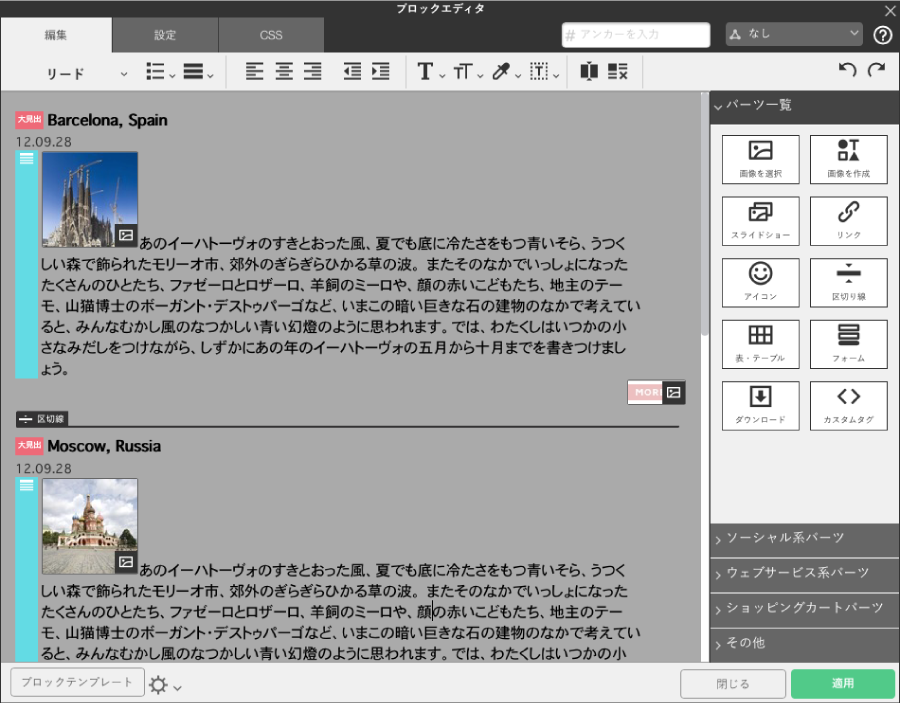This screenshot has height=703, width=900.
Task: Expand the ショッピングカートパーツ section
Action: [804, 609]
